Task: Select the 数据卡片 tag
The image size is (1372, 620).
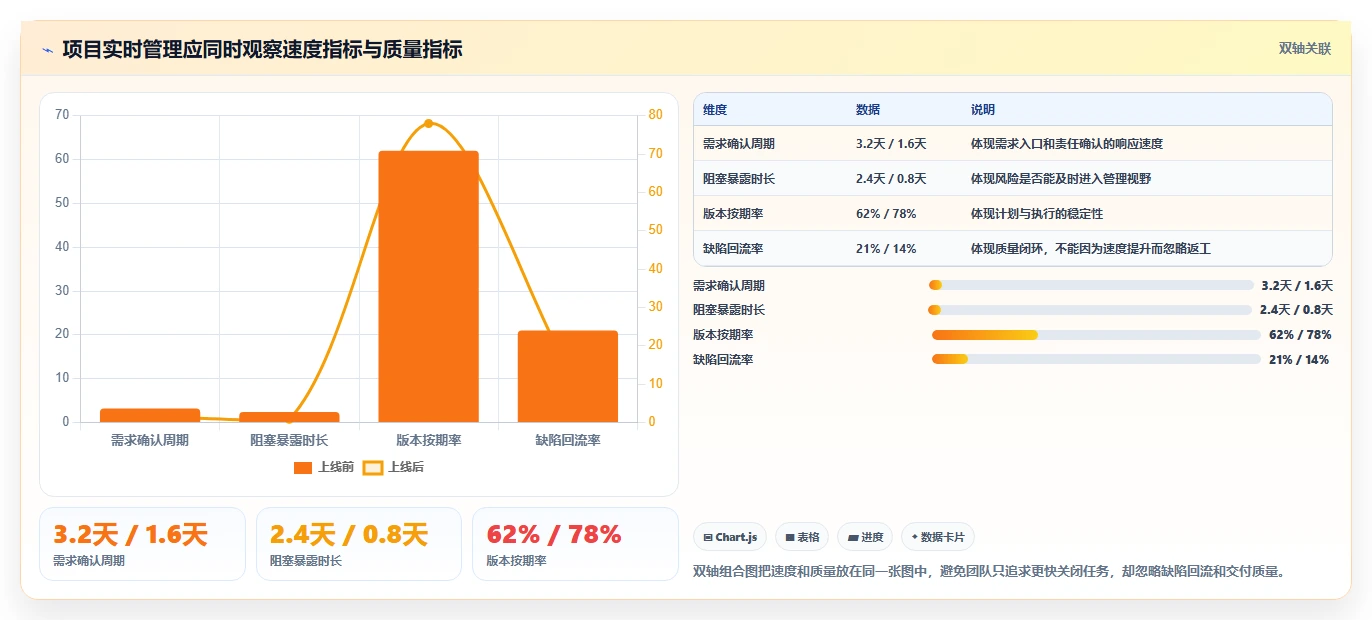Action: [x=937, y=537]
